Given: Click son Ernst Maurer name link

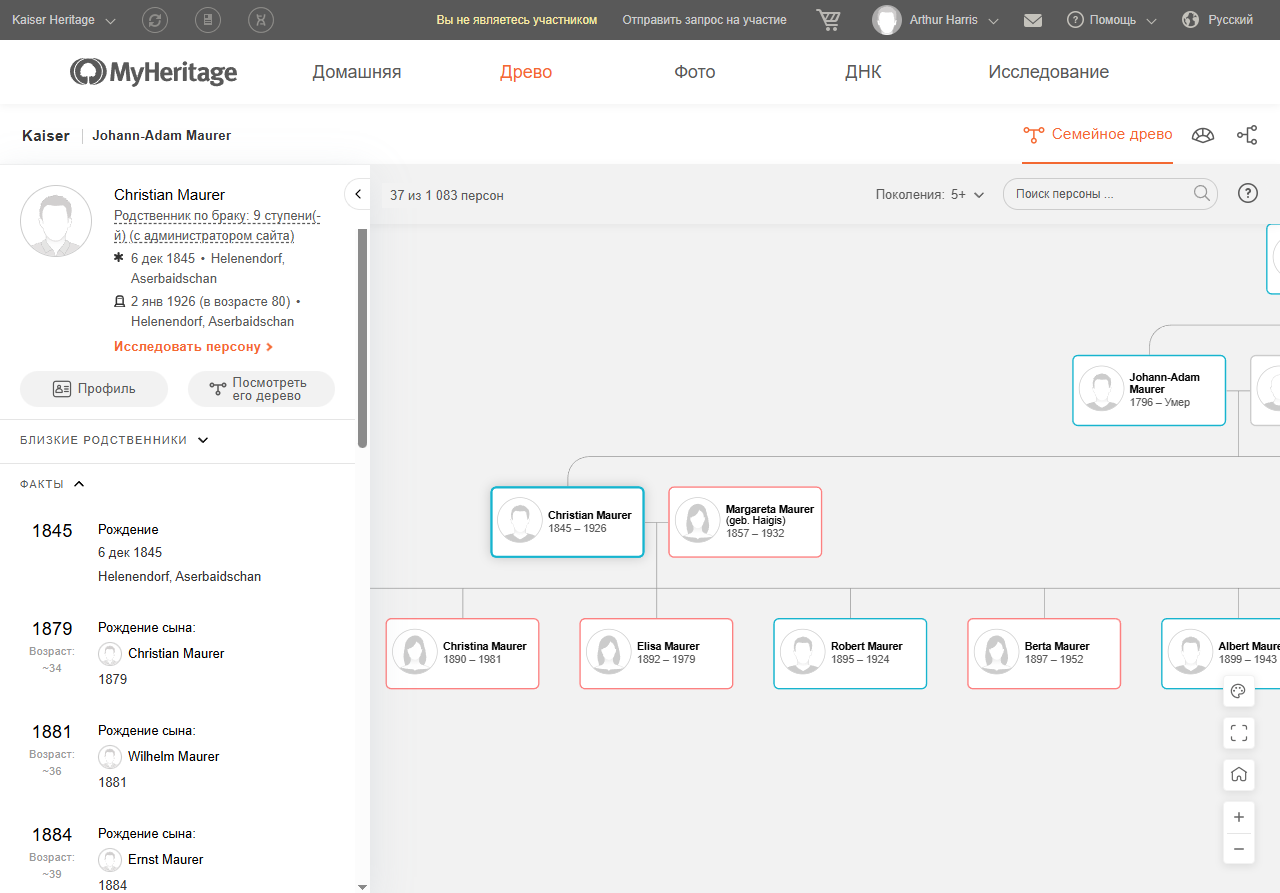Looking at the screenshot, I should pyautogui.click(x=165, y=859).
